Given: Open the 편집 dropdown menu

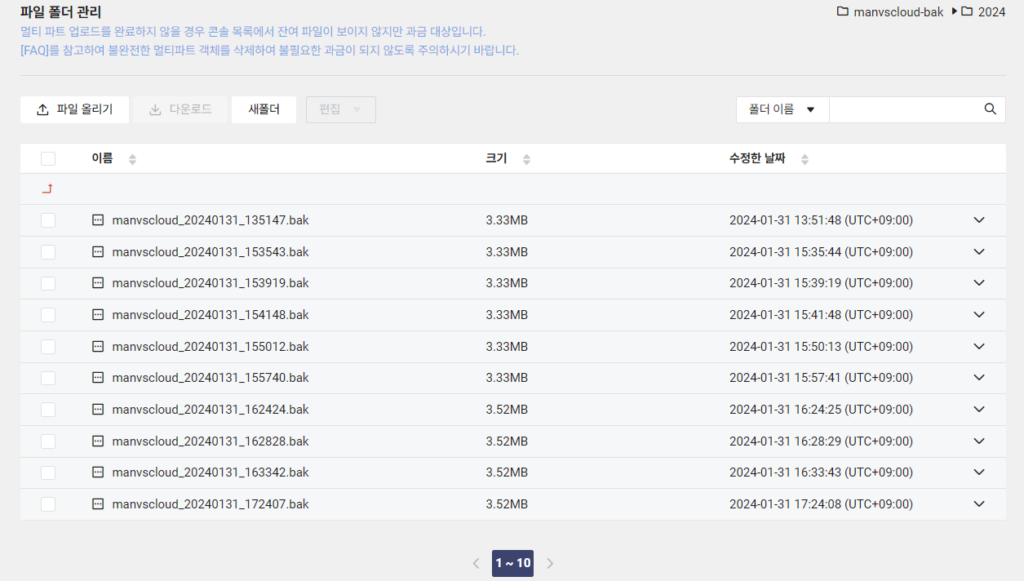Looking at the screenshot, I should pos(340,109).
